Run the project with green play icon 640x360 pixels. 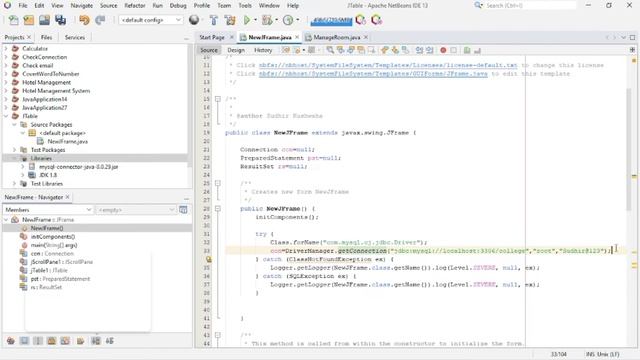point(247,20)
